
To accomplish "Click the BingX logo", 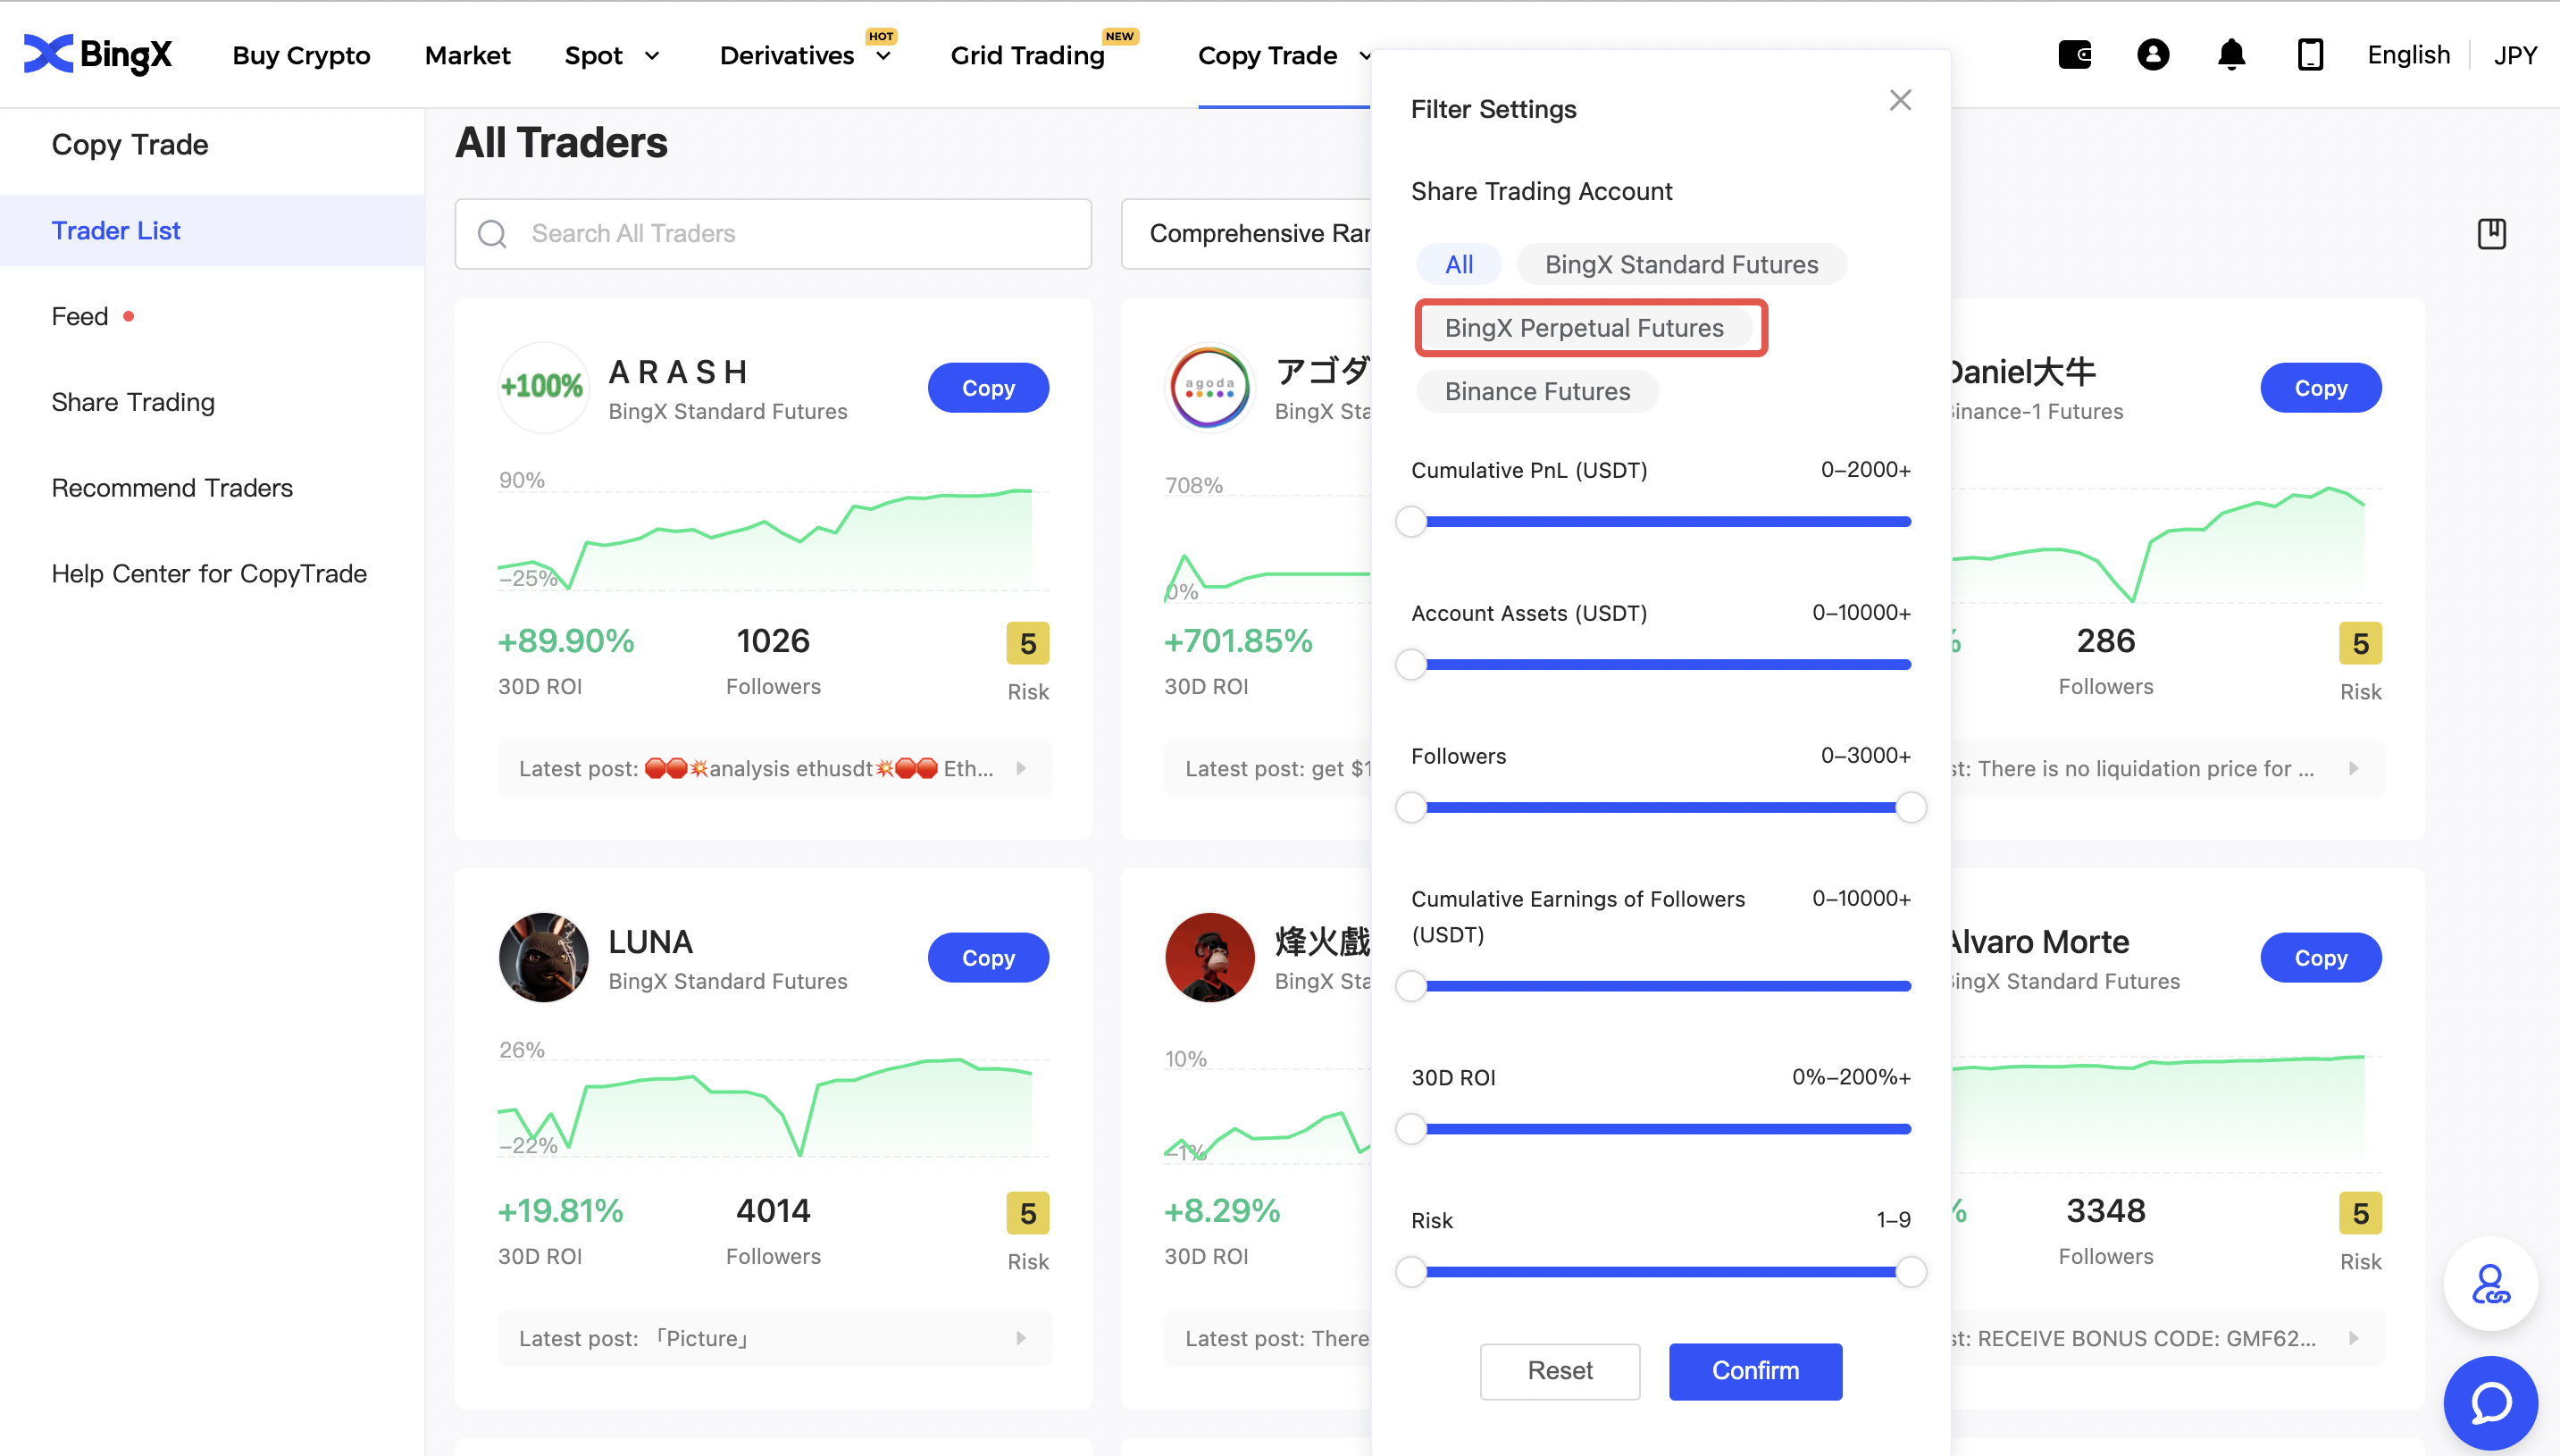I will click(98, 55).
